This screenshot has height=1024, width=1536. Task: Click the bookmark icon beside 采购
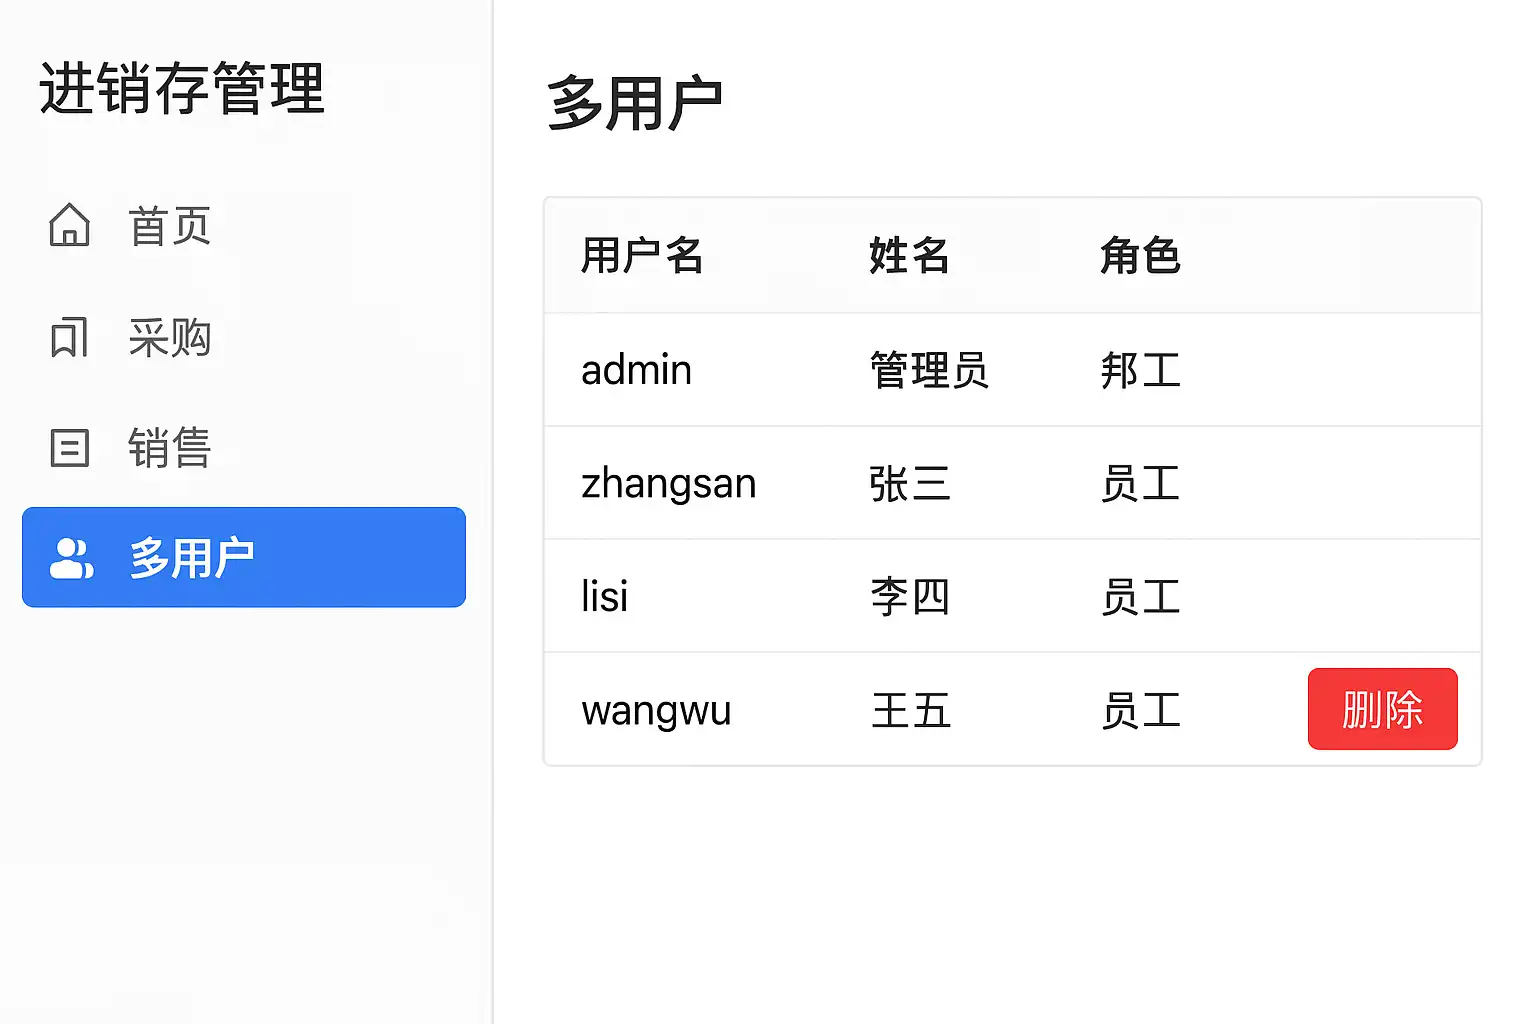[70, 338]
